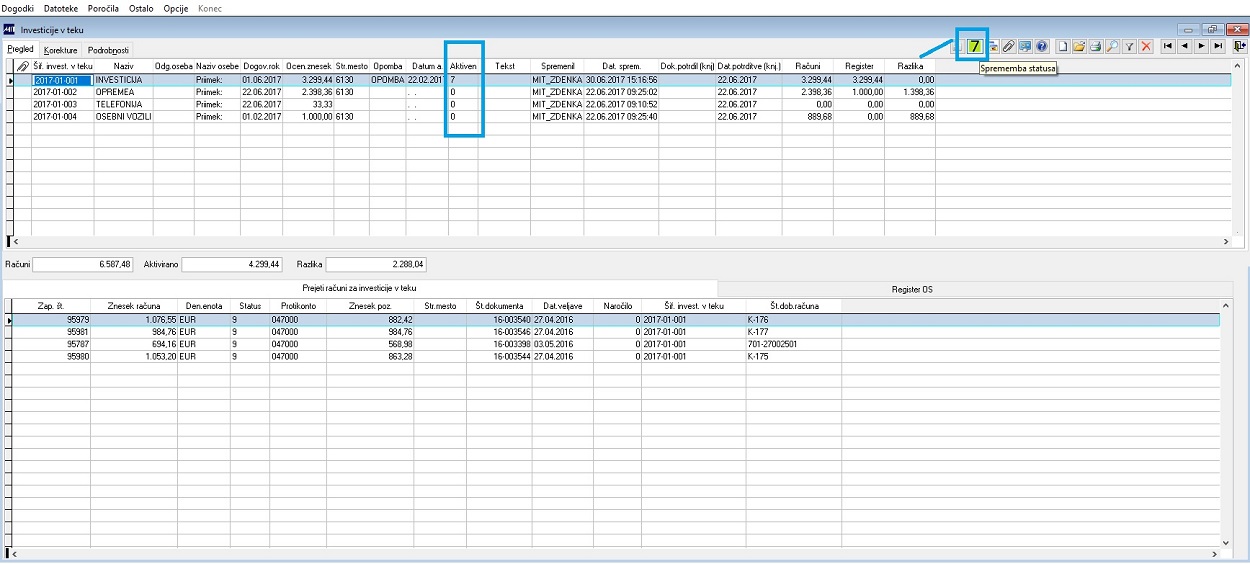The image size is (1250, 564).
Task: Click the open folder toolbar icon
Action: tap(1079, 46)
